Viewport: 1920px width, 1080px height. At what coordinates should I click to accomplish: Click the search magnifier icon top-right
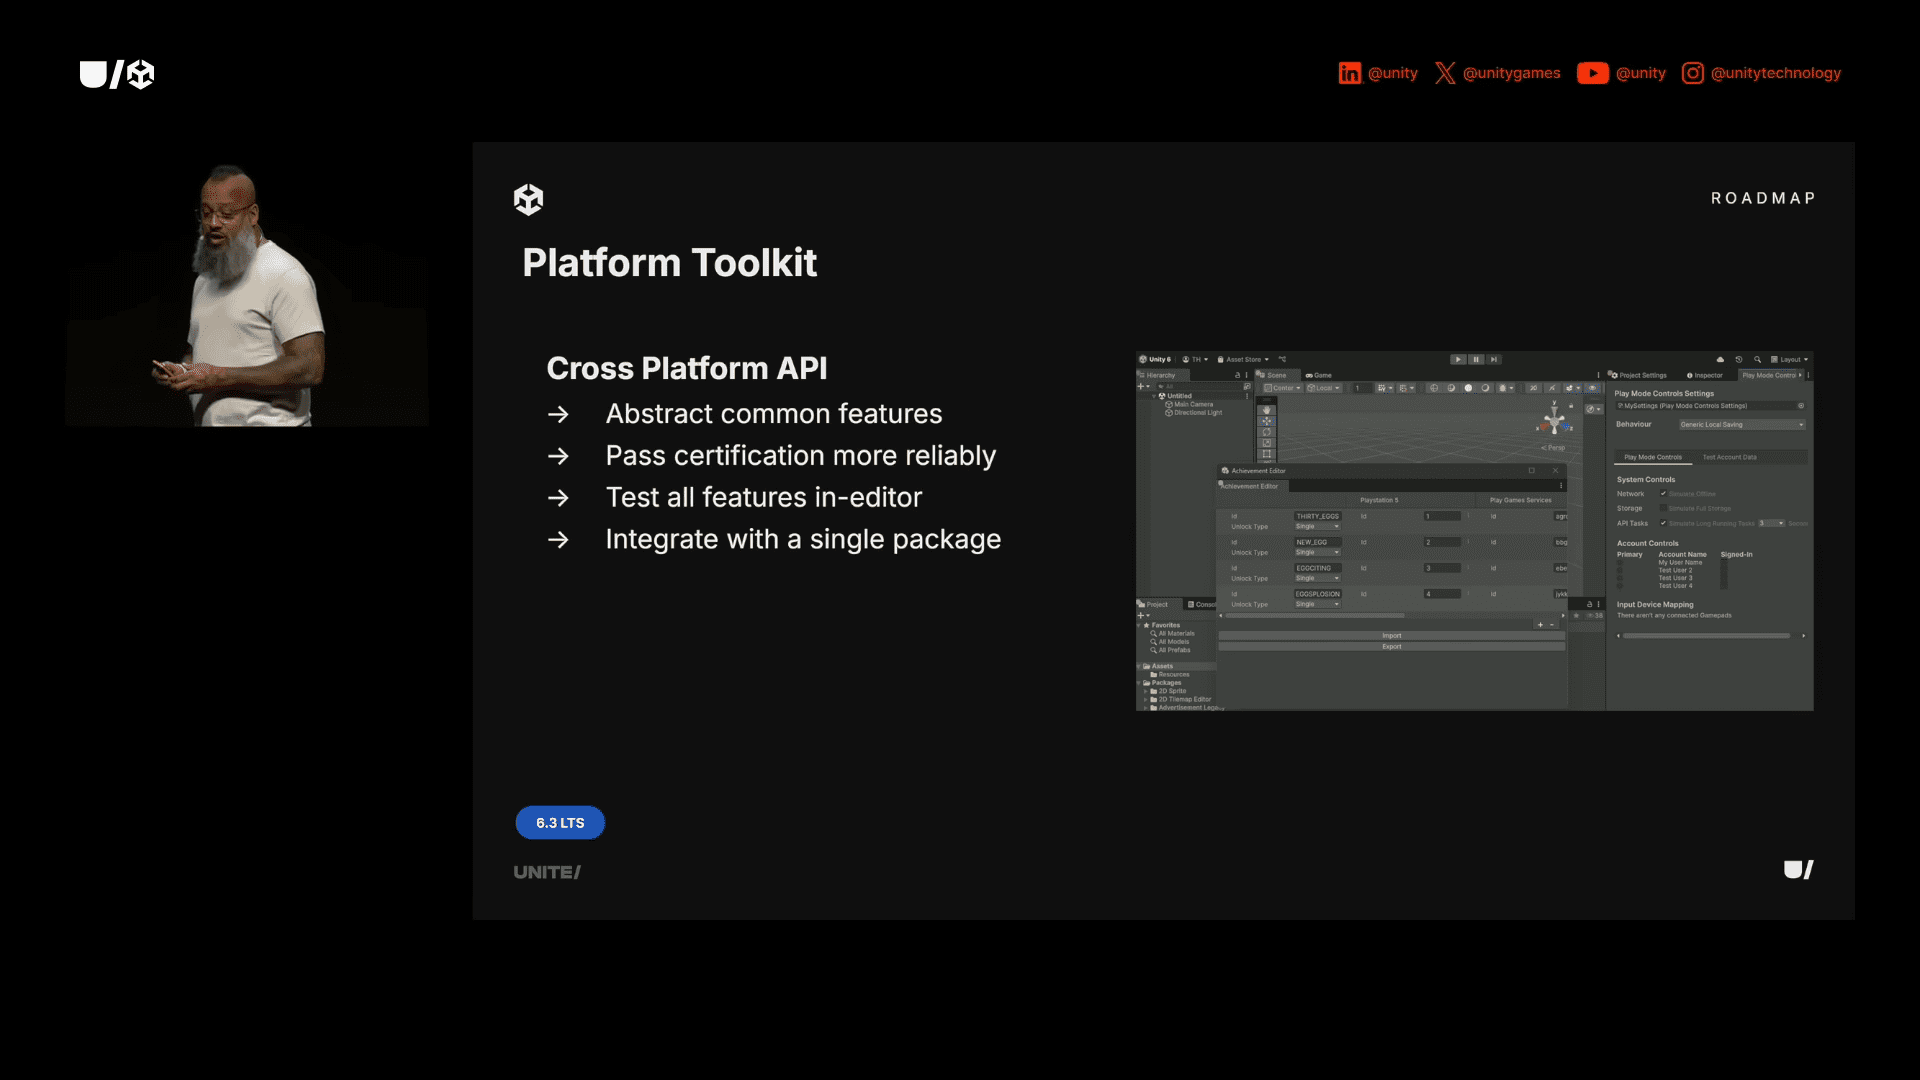(x=1758, y=359)
